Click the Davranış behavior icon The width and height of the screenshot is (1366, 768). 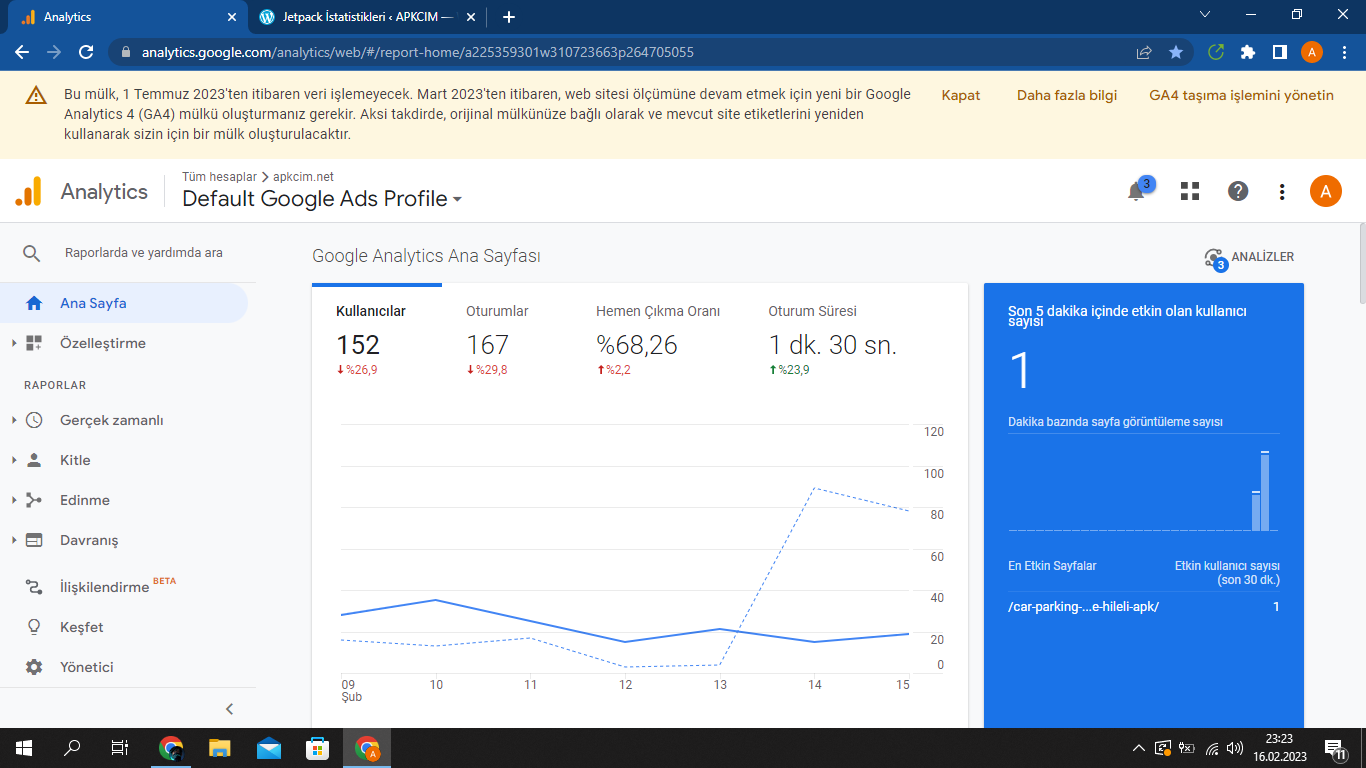coord(34,540)
